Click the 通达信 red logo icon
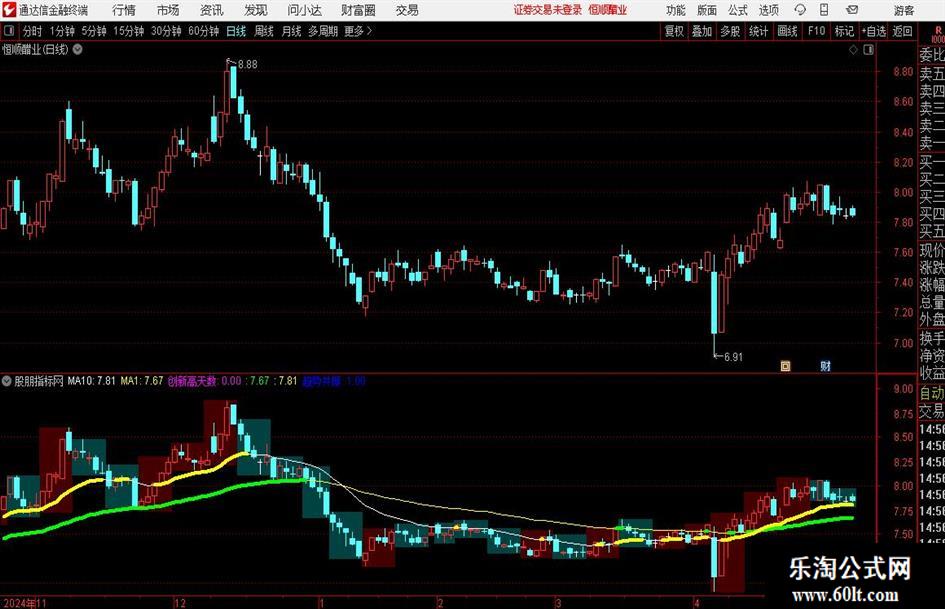Image resolution: width=945 pixels, height=609 pixels. [9, 10]
